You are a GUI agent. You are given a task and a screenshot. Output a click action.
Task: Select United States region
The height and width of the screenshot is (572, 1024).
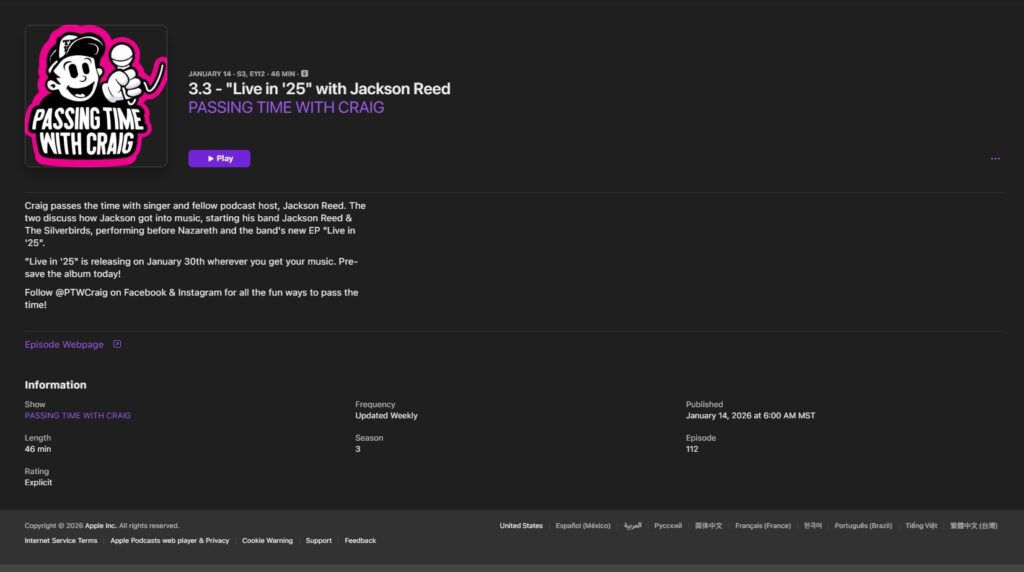(x=521, y=525)
